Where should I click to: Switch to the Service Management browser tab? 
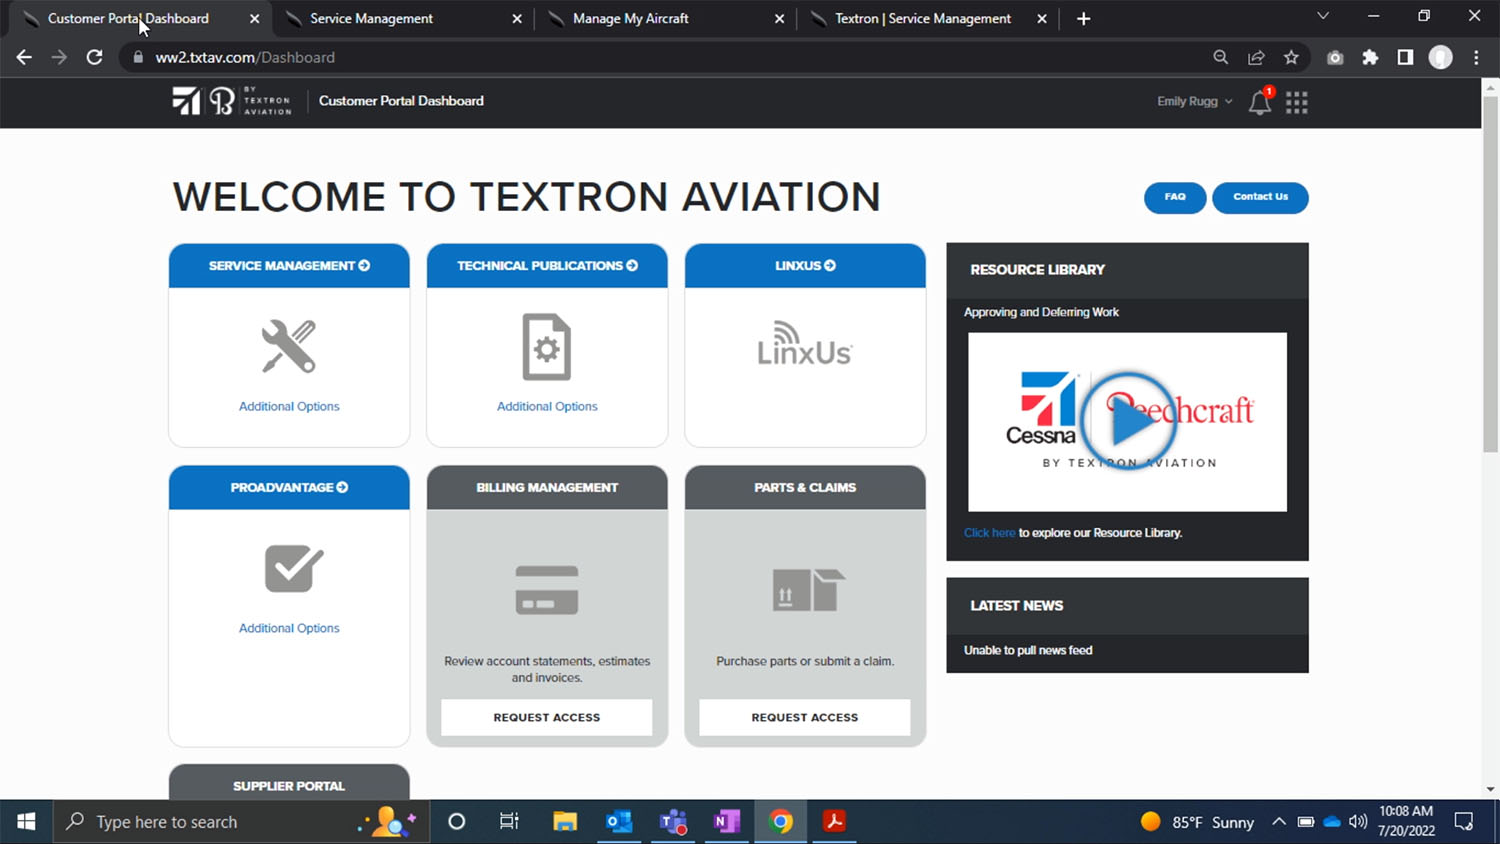point(371,19)
